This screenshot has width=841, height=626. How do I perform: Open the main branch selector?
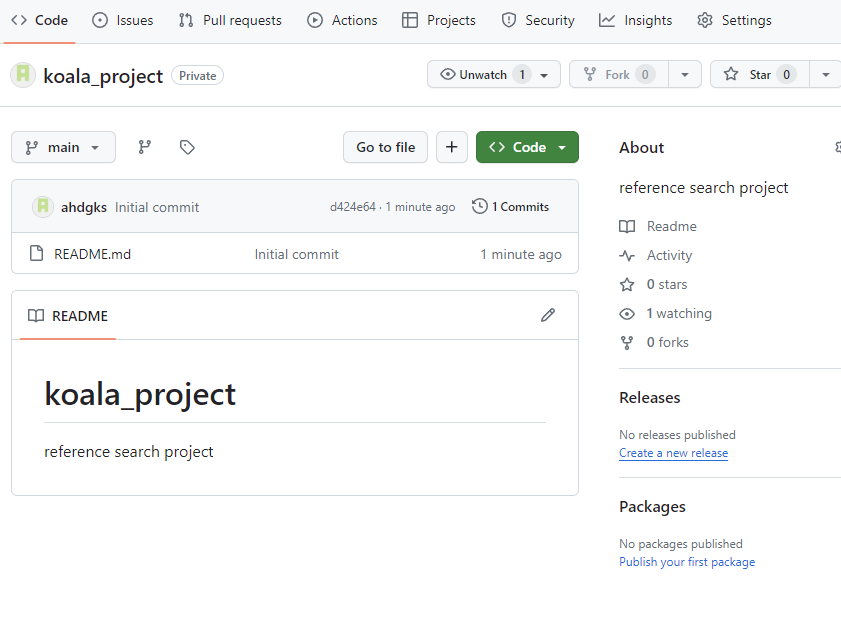63,147
